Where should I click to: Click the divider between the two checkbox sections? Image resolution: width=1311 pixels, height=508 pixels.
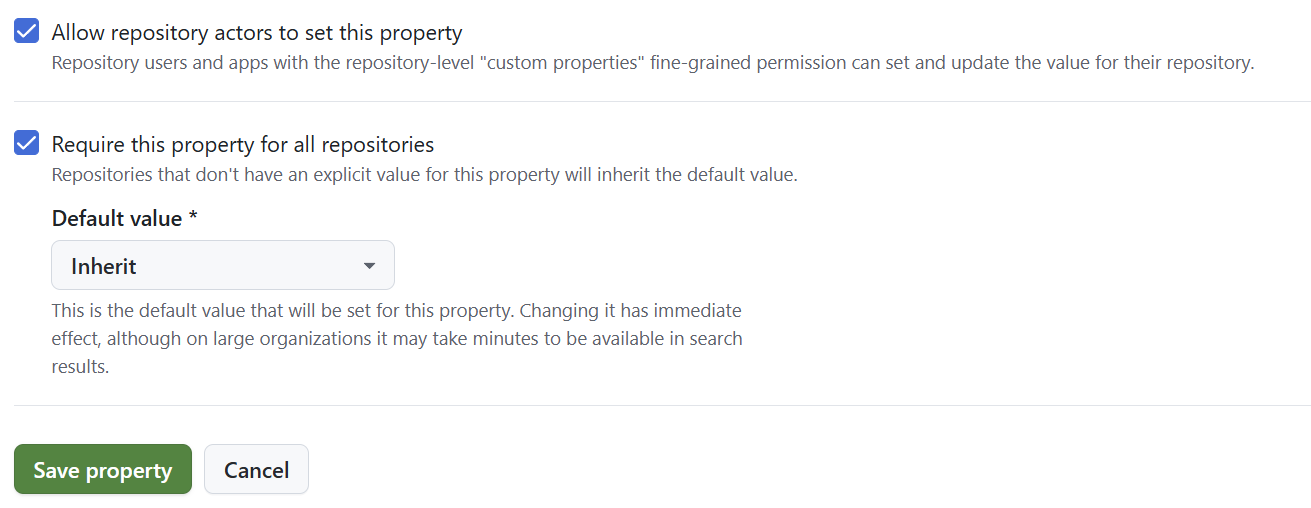point(660,102)
